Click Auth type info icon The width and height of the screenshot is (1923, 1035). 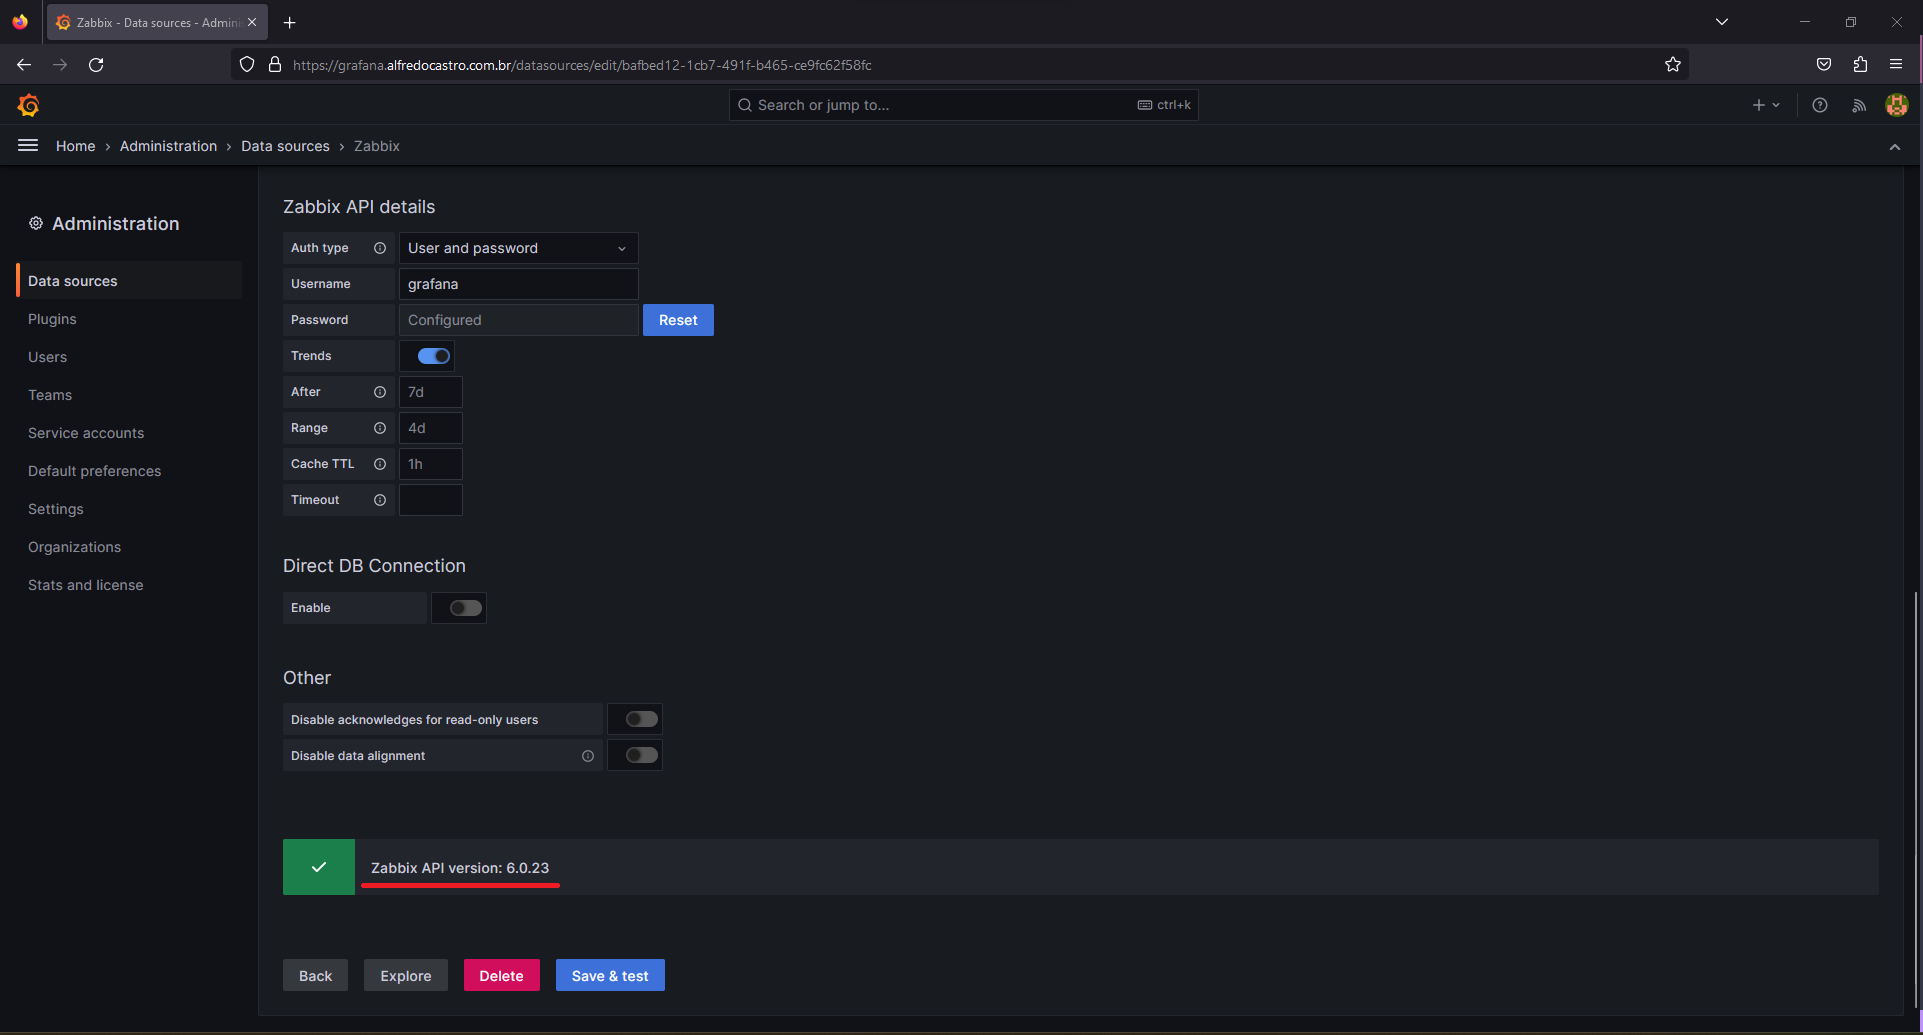380,248
